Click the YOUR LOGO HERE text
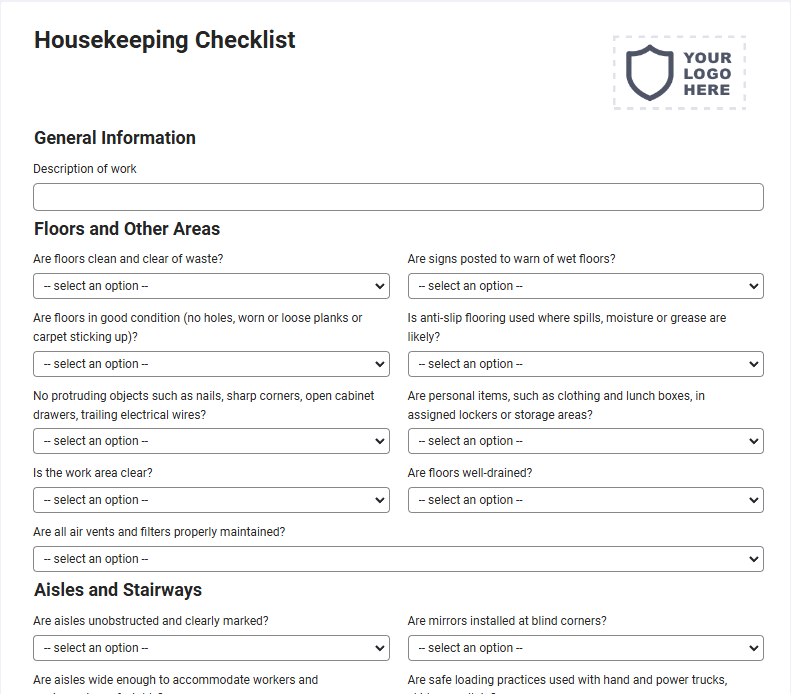The height and width of the screenshot is (694, 791). pyautogui.click(x=707, y=74)
